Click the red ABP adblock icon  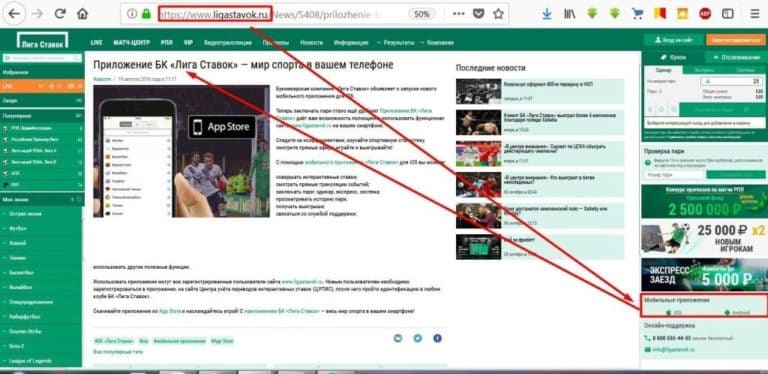pos(705,14)
